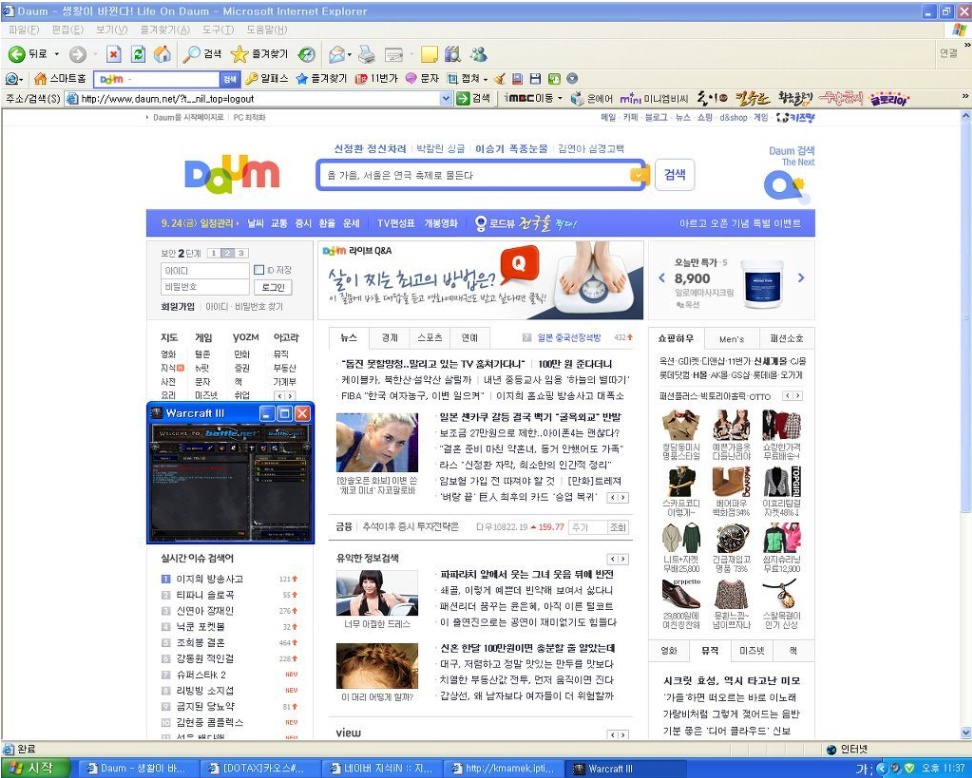Viewport: 972px width, 778px height.
Task: Select security level 3 in the login box
Action: 241,253
